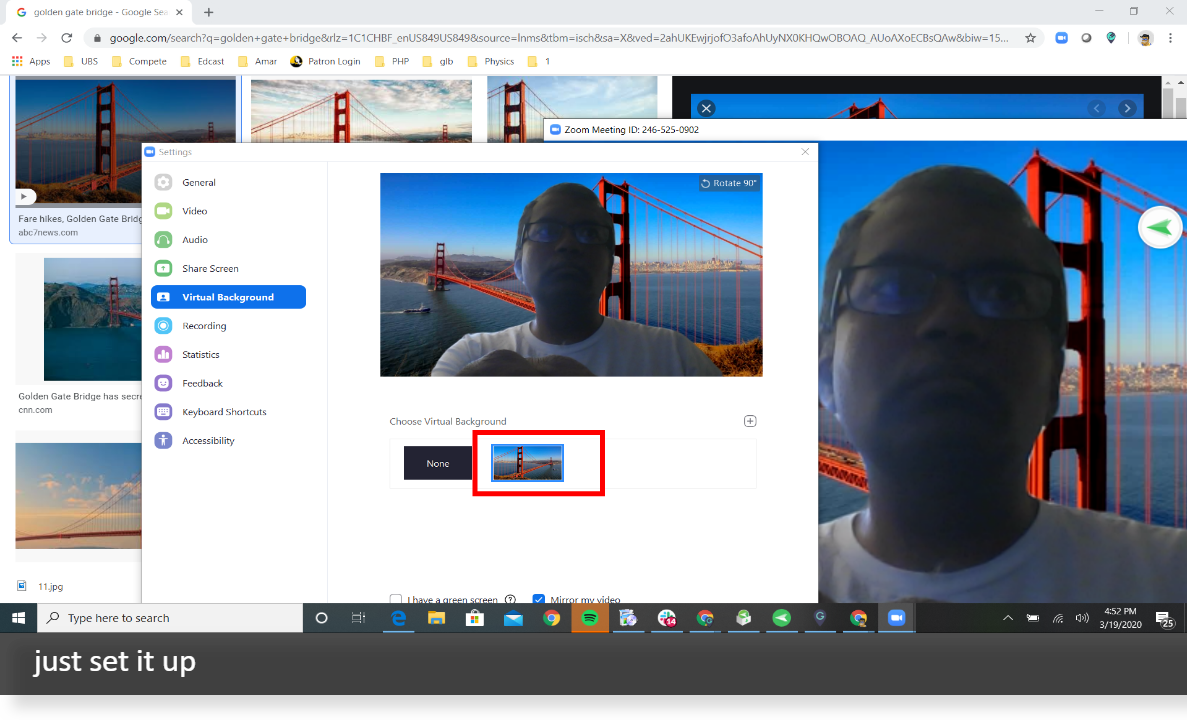Open Keyboard Shortcuts settings
Screen dimensions: 1187x720
(x=222, y=411)
